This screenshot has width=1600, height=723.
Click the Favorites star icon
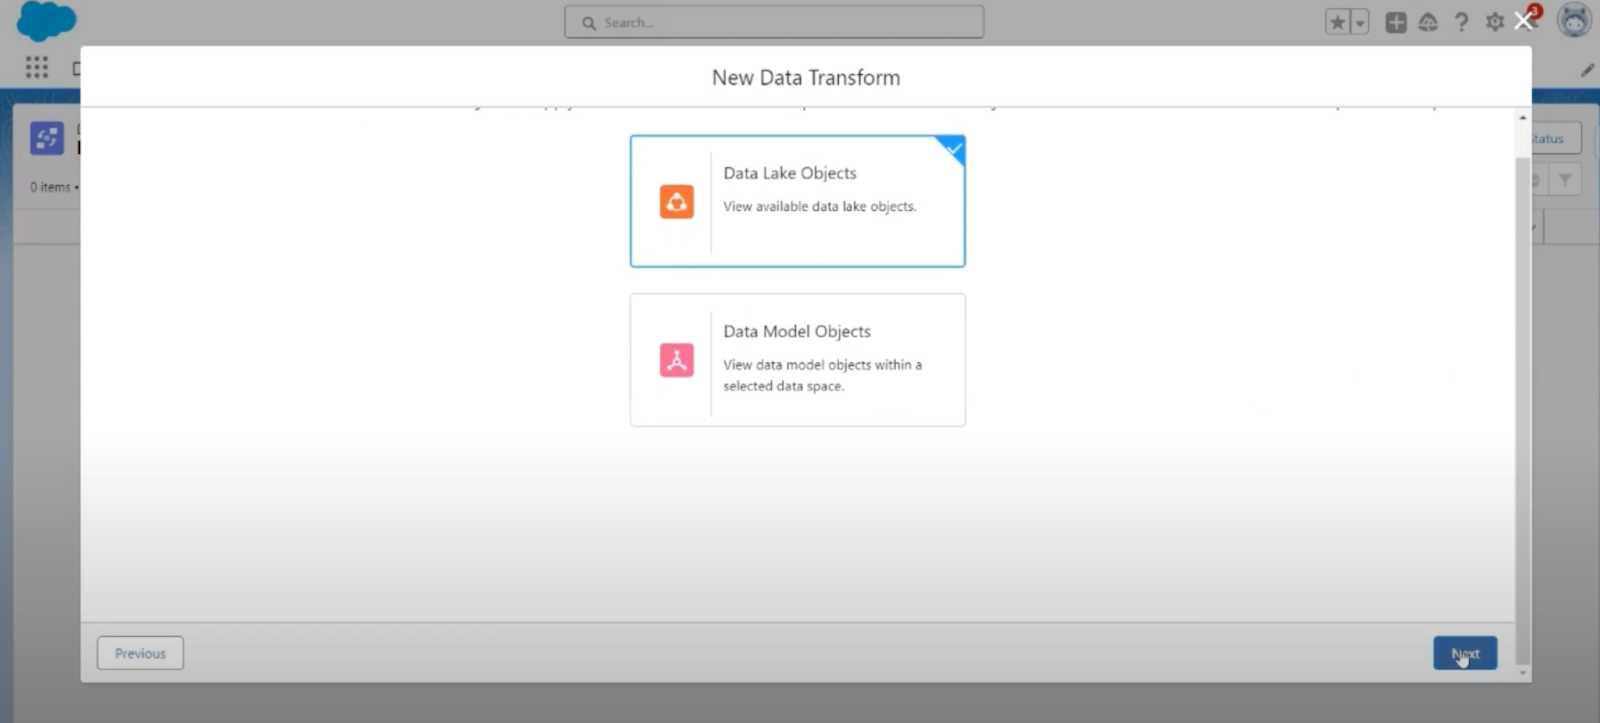[x=1337, y=22]
